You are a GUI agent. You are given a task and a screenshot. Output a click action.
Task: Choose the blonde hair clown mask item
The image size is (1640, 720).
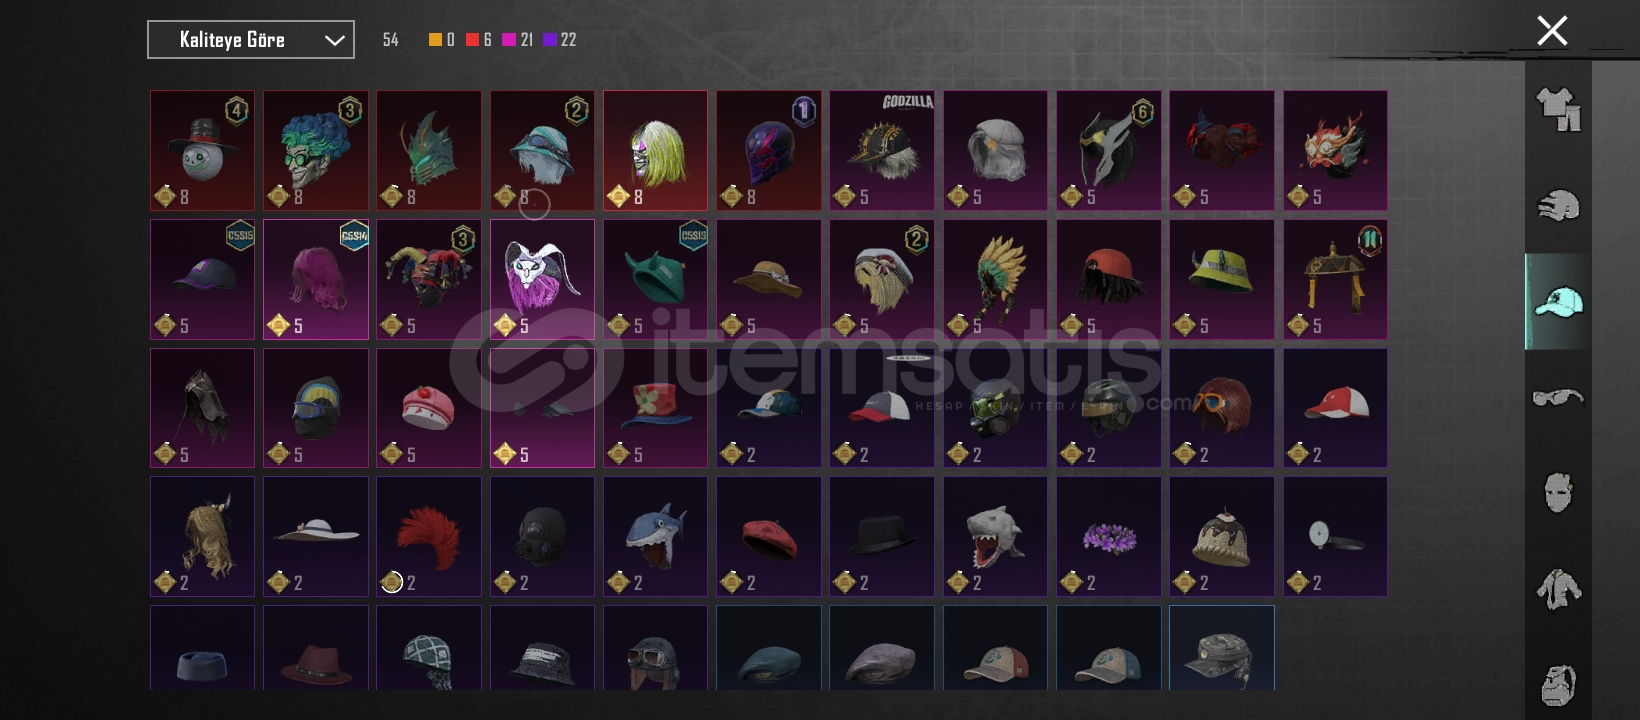pyautogui.click(x=655, y=151)
